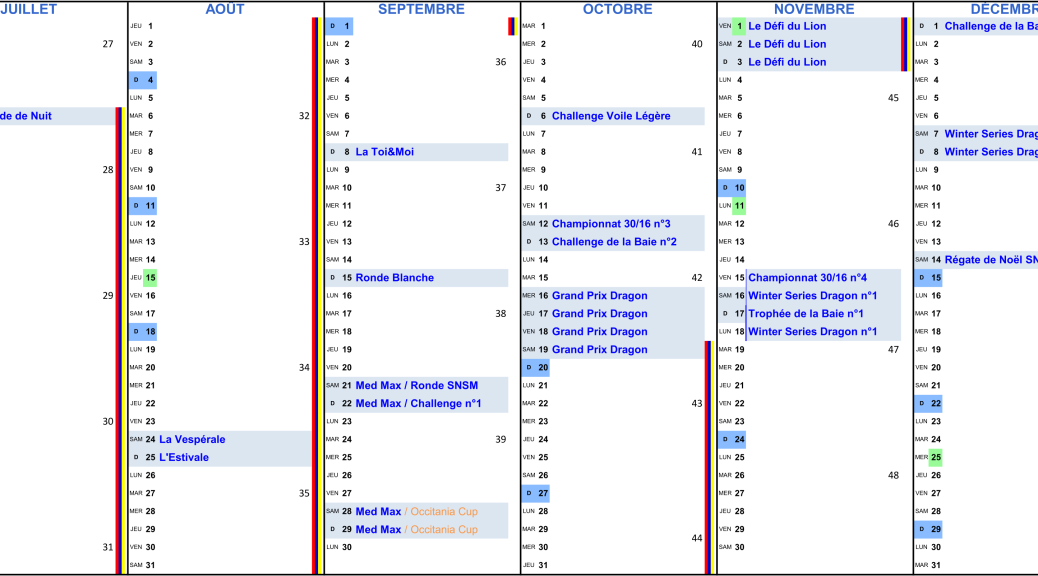Click week number 48 in November
Image resolution: width=1038 pixels, height=576 pixels.
(893, 475)
